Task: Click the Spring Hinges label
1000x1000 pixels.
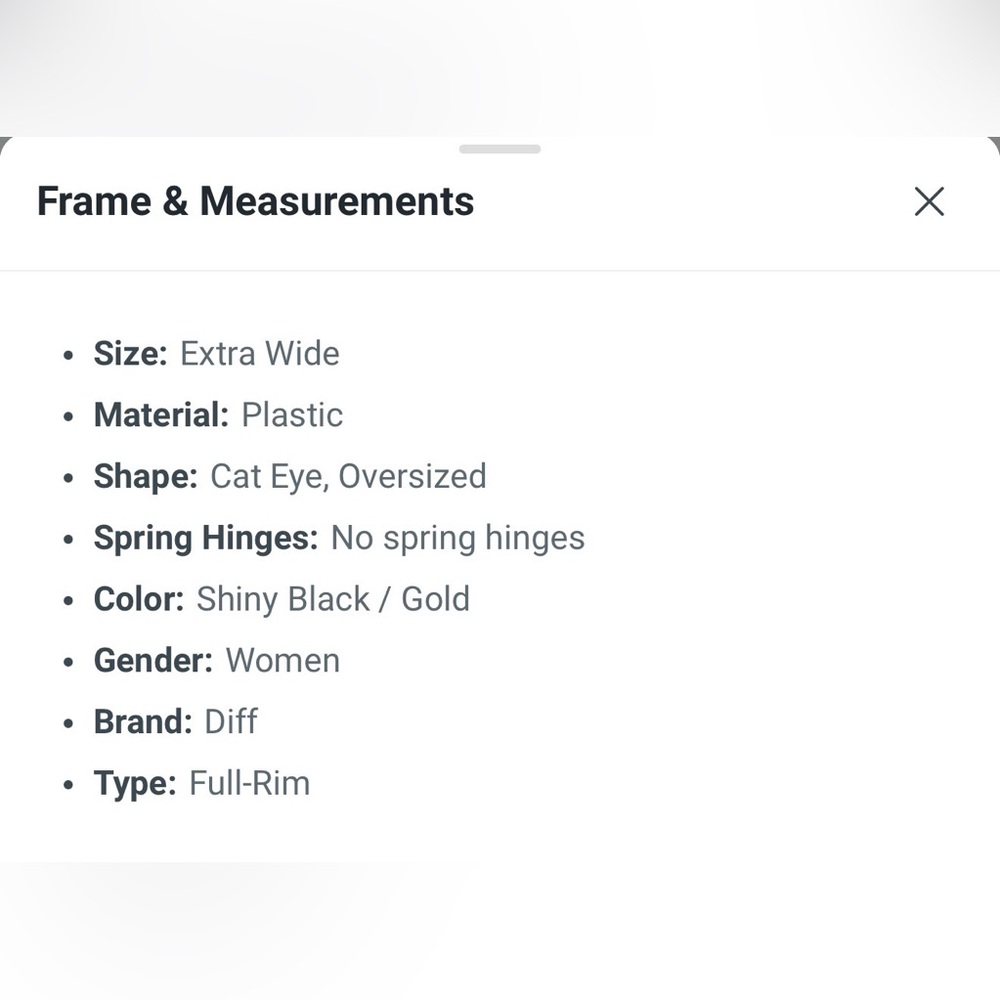Action: [x=205, y=538]
